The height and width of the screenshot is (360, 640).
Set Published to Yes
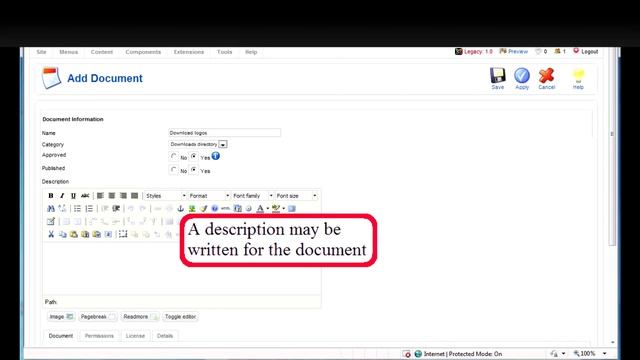click(x=194, y=170)
